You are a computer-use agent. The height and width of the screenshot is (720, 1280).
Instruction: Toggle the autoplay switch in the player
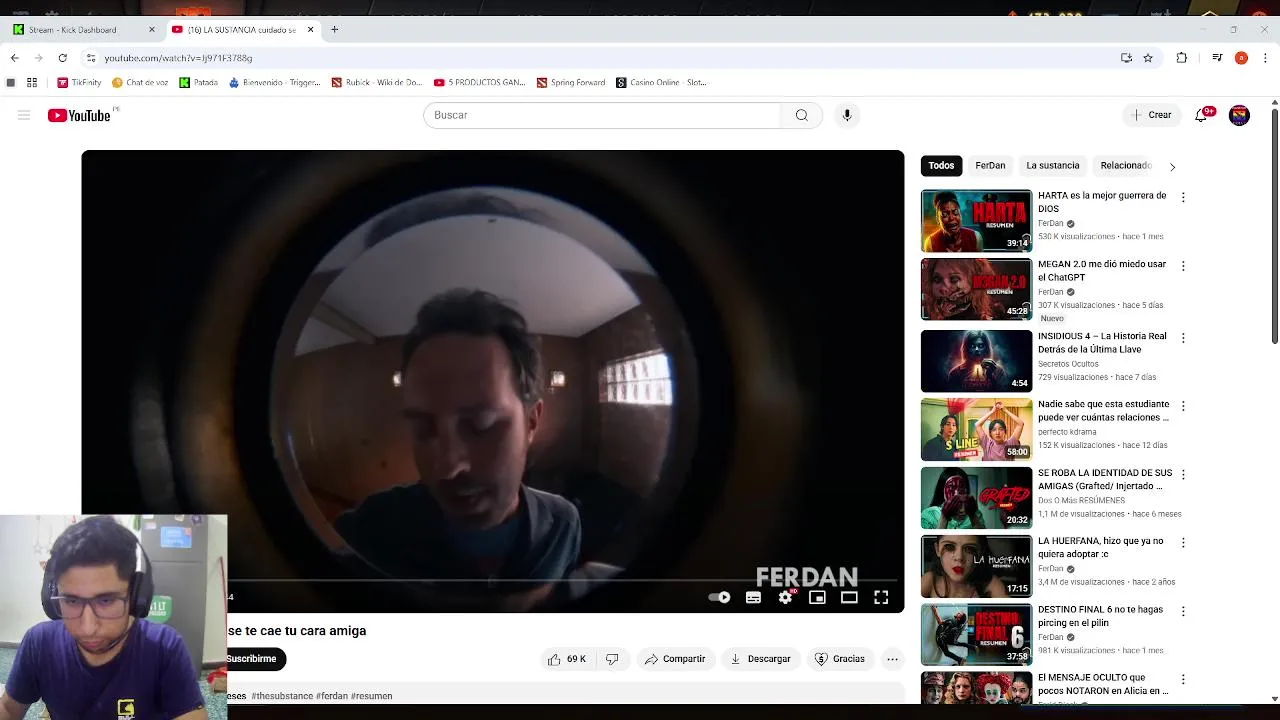click(x=719, y=597)
